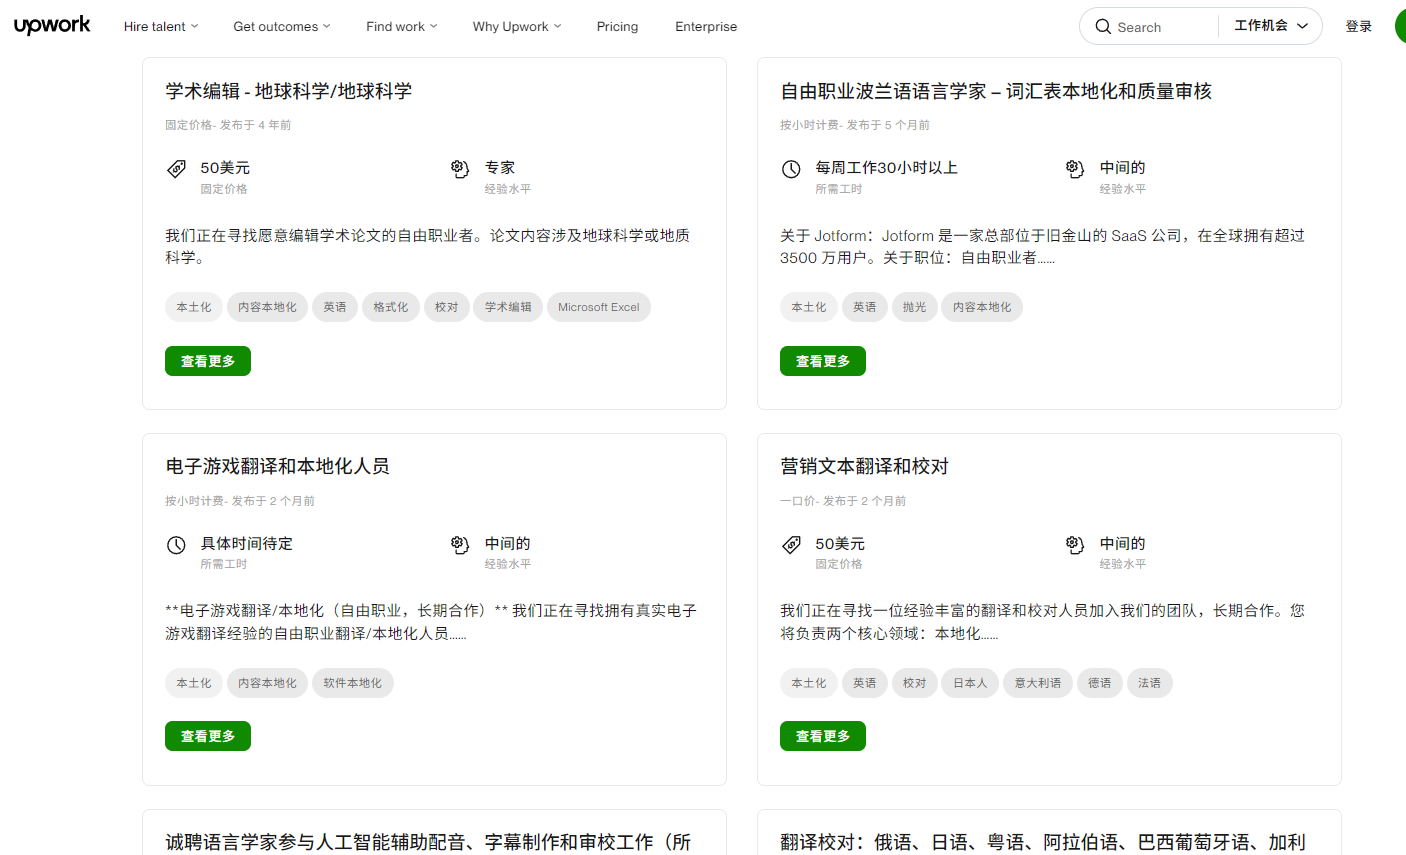
Task: Click 查看更多 in 营销文本翻译和校对 card
Action: pyautogui.click(x=823, y=736)
